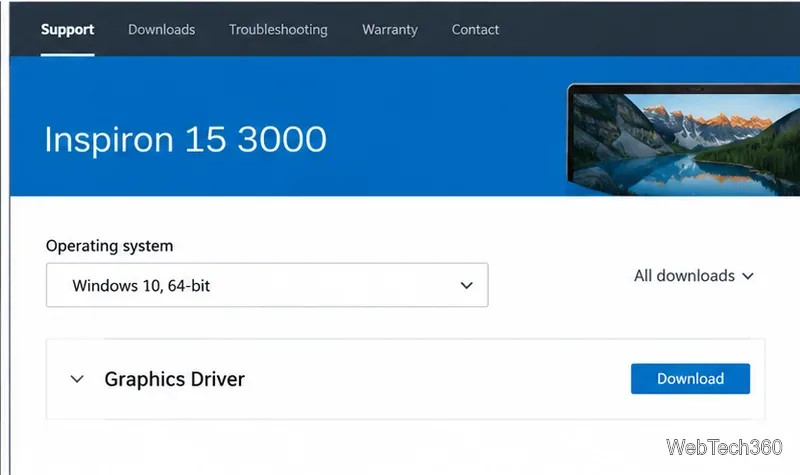Click the Inspiron 15 3000 heading
The image size is (800, 475).
[x=185, y=139]
